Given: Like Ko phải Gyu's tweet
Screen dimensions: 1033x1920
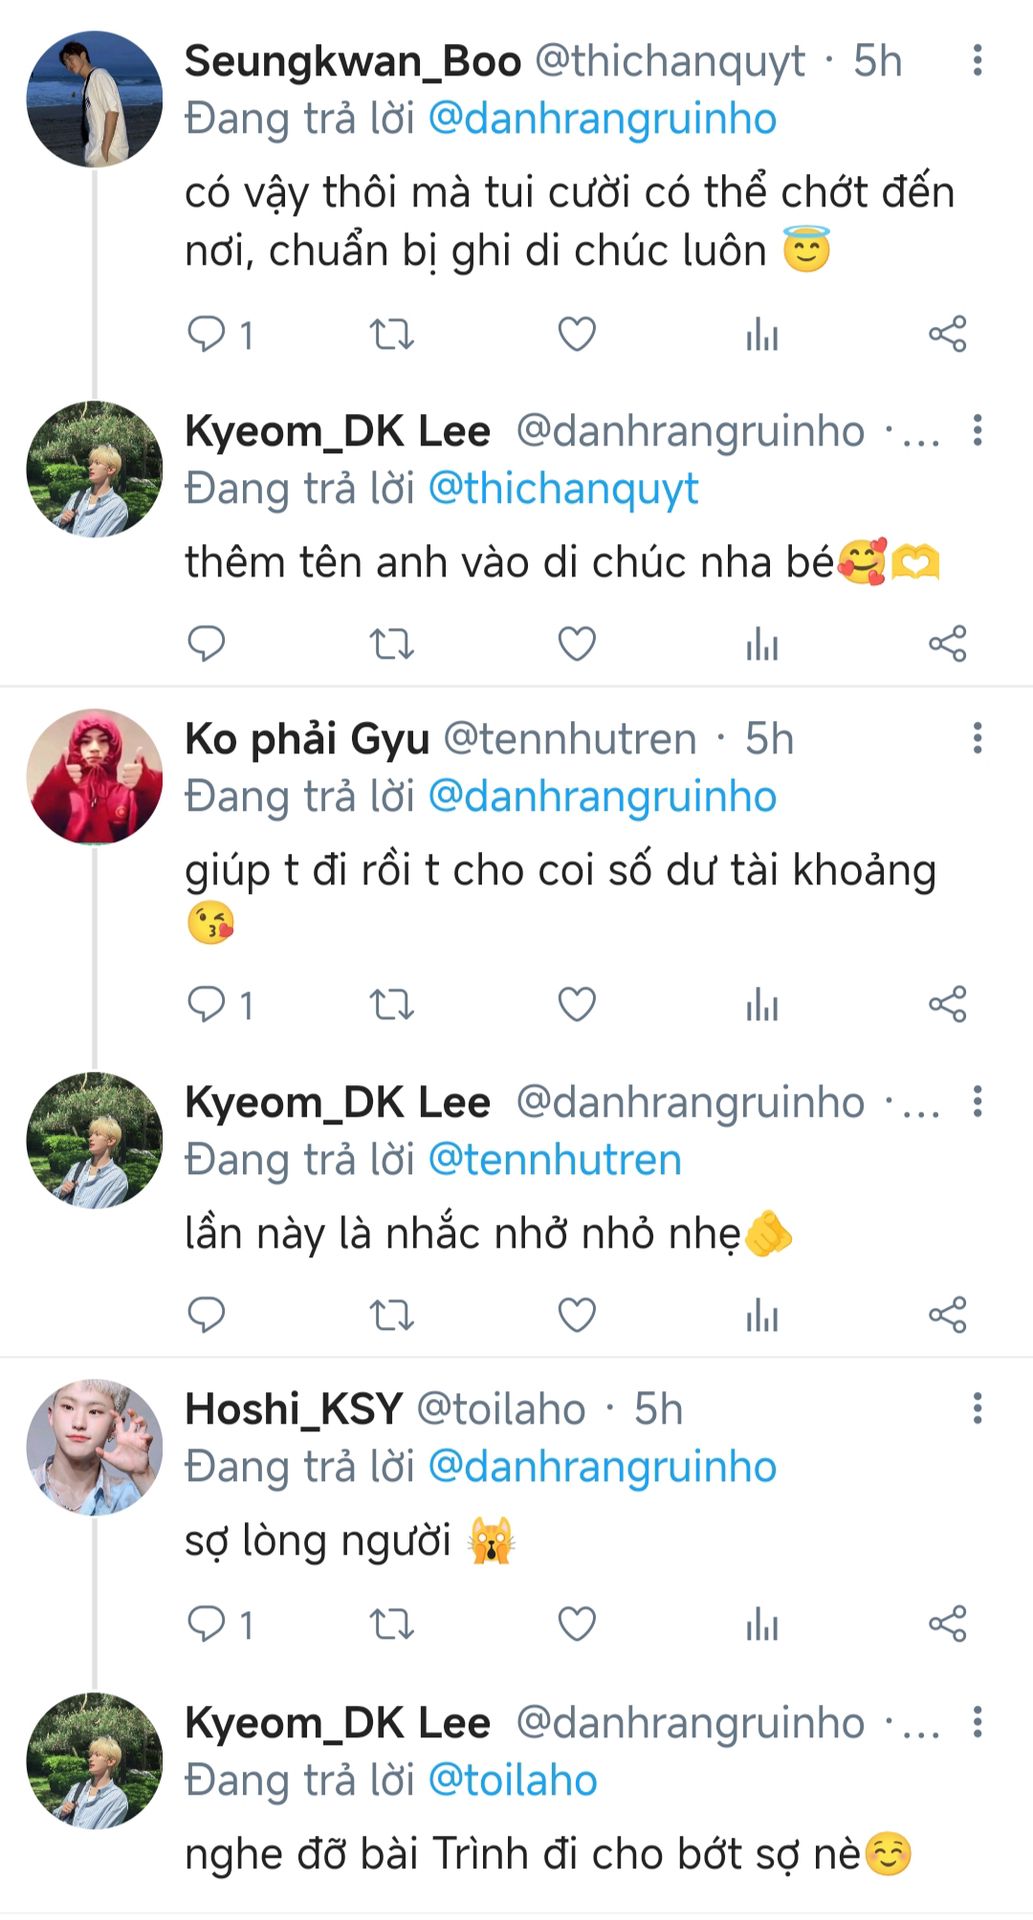Looking at the screenshot, I should point(576,1004).
